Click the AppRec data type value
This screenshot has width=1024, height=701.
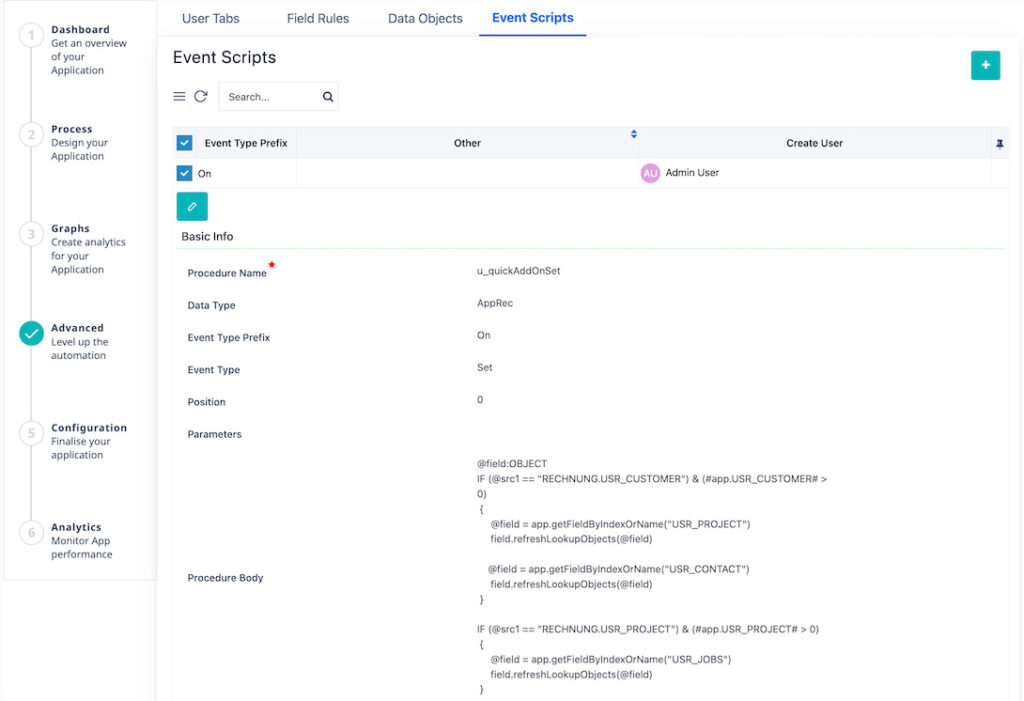point(495,303)
